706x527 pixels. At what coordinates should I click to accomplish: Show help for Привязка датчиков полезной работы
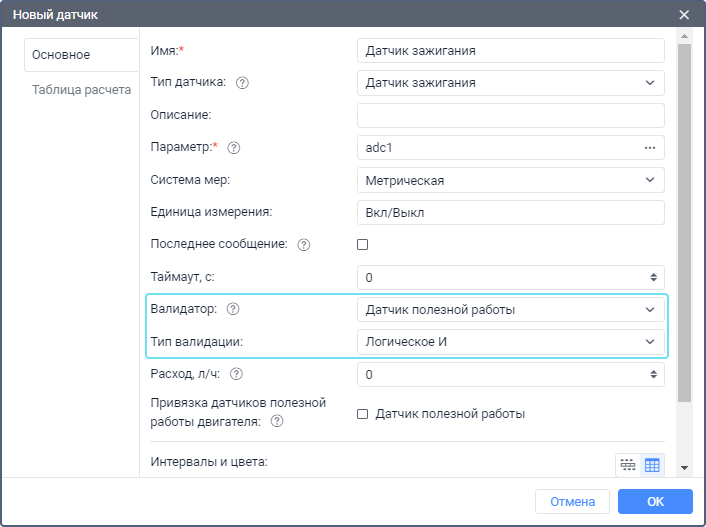[x=277, y=421]
